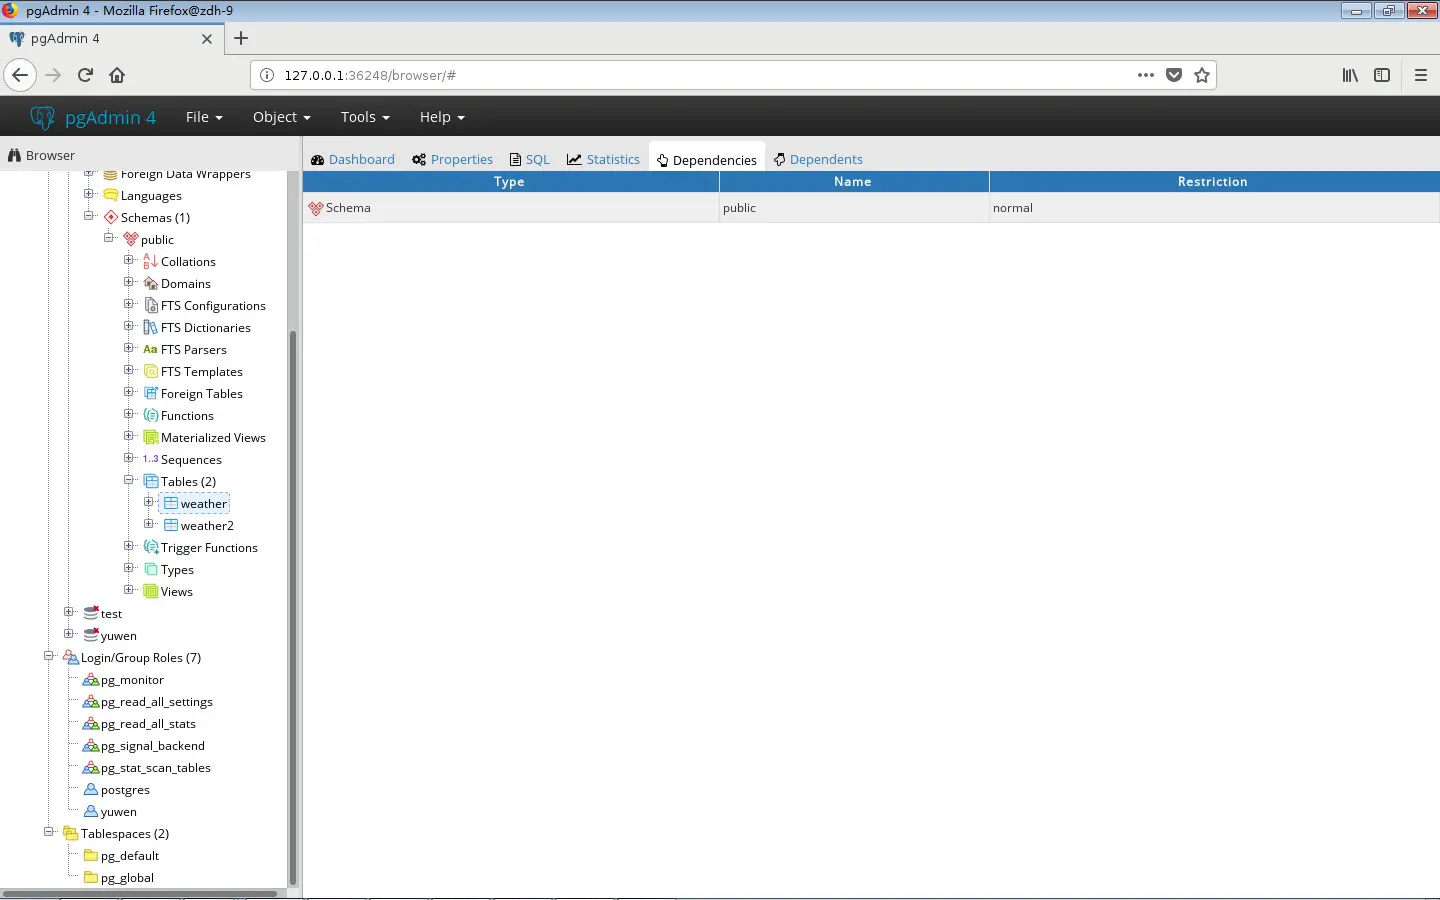The width and height of the screenshot is (1440, 900).
Task: Click the Functions node icon
Action: 151,415
